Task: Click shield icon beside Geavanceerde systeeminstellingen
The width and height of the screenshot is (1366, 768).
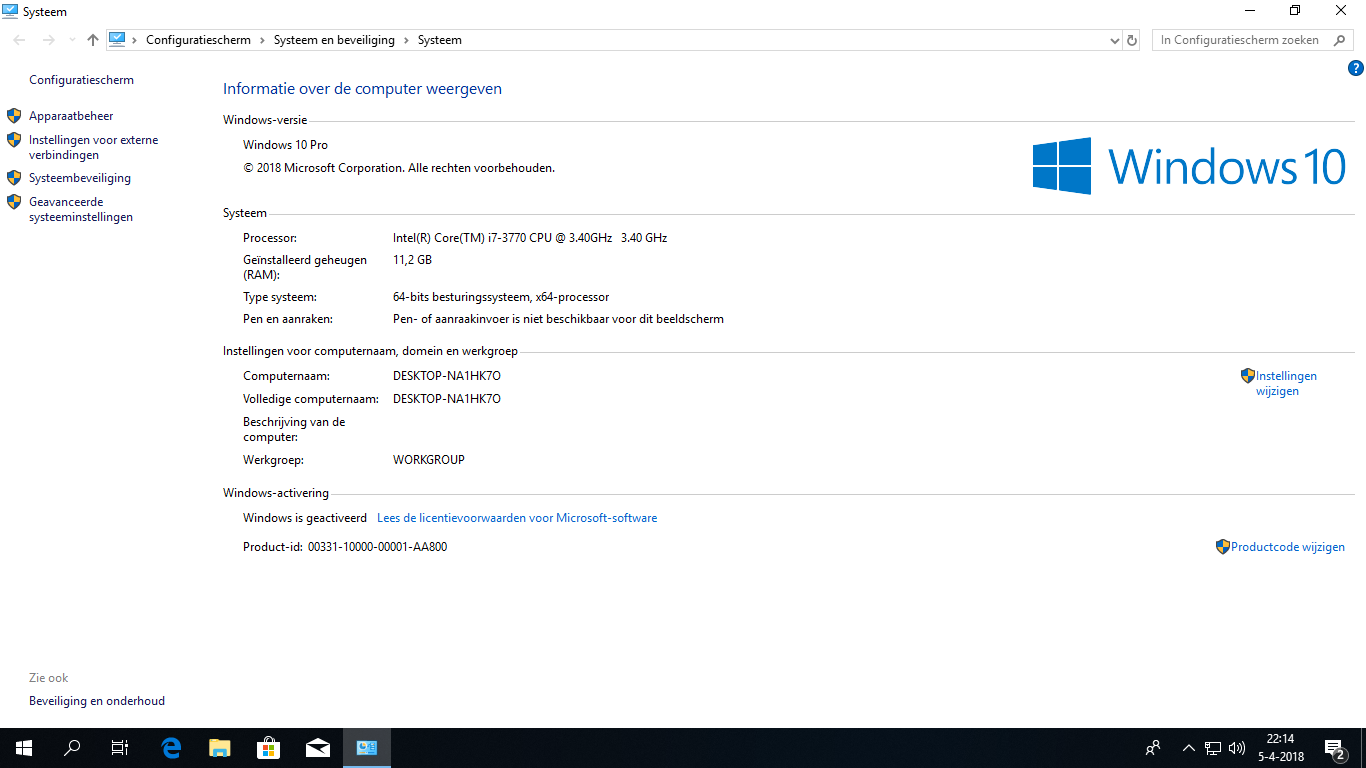Action: (14, 202)
